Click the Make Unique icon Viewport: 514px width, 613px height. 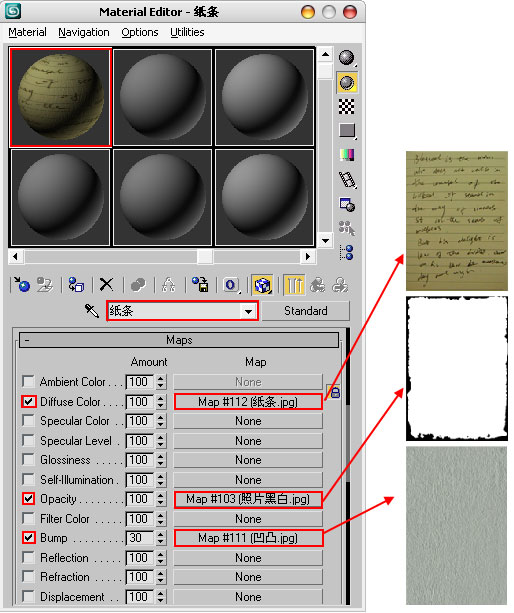click(168, 285)
